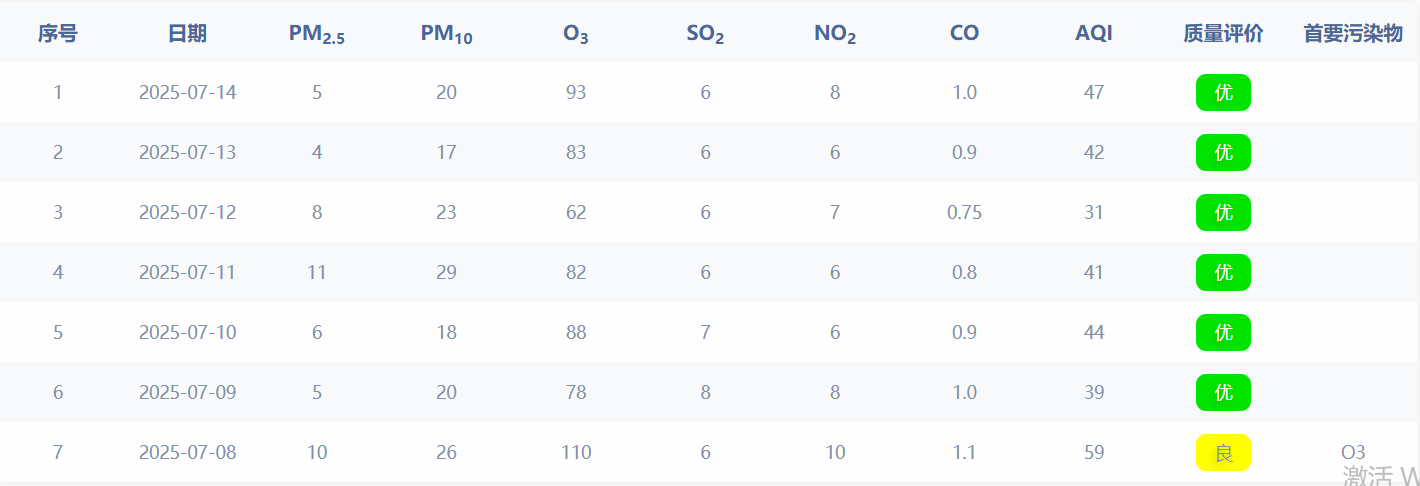Select the CO value 0.75
The image size is (1420, 486).
coord(964,212)
